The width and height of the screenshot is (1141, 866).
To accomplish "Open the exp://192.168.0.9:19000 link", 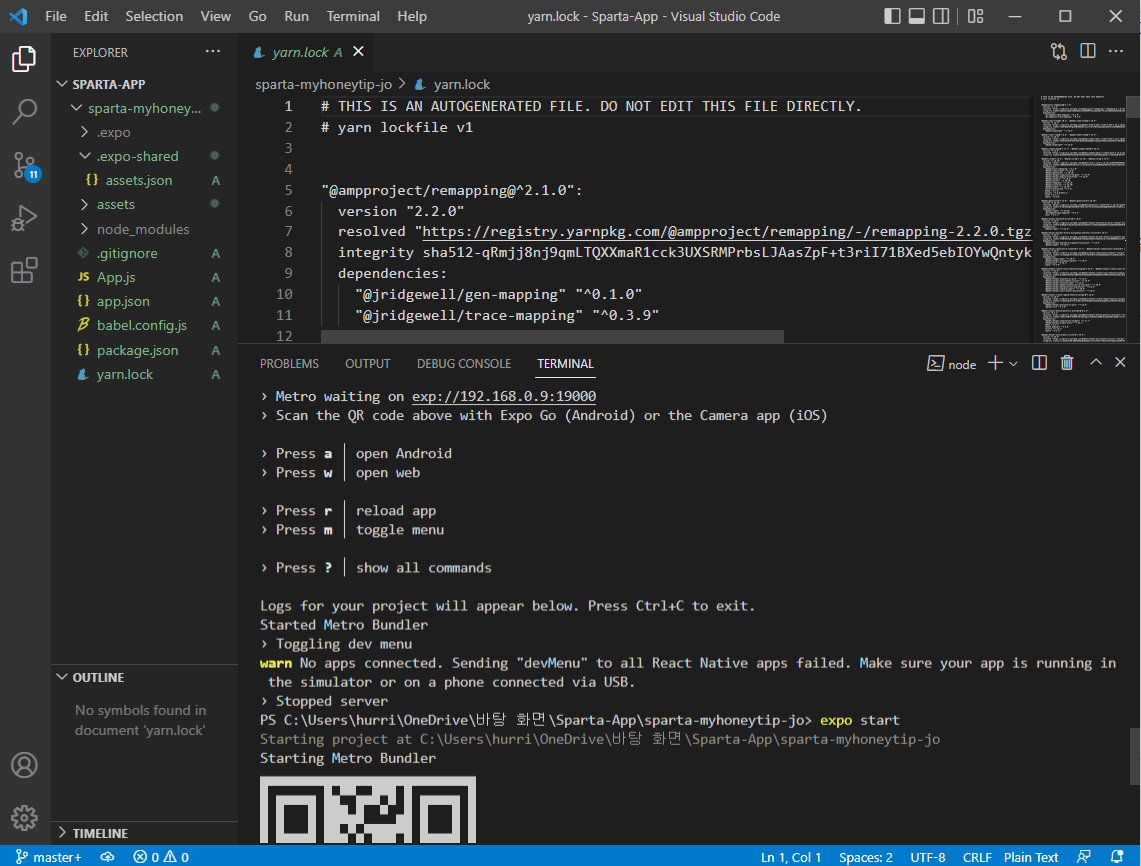I will (504, 396).
